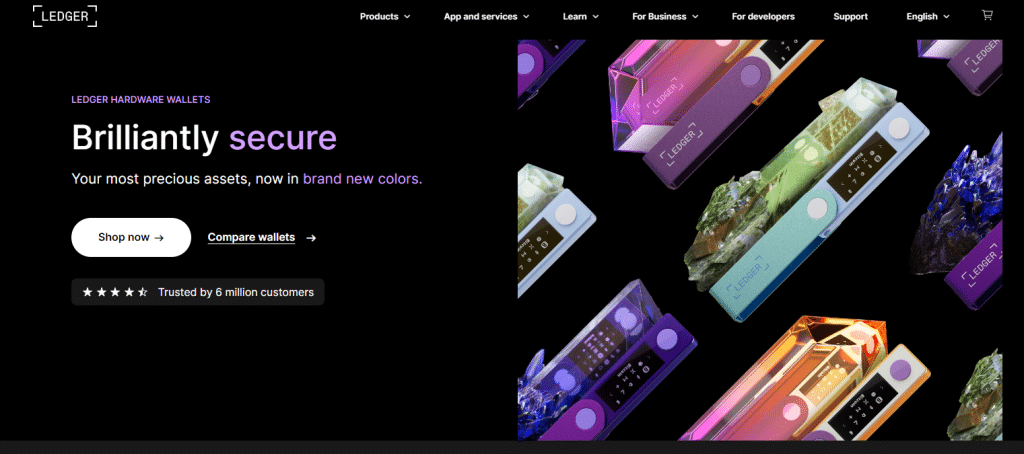Expand the Learn chevron arrow
The width and height of the screenshot is (1024, 454).
coord(596,16)
